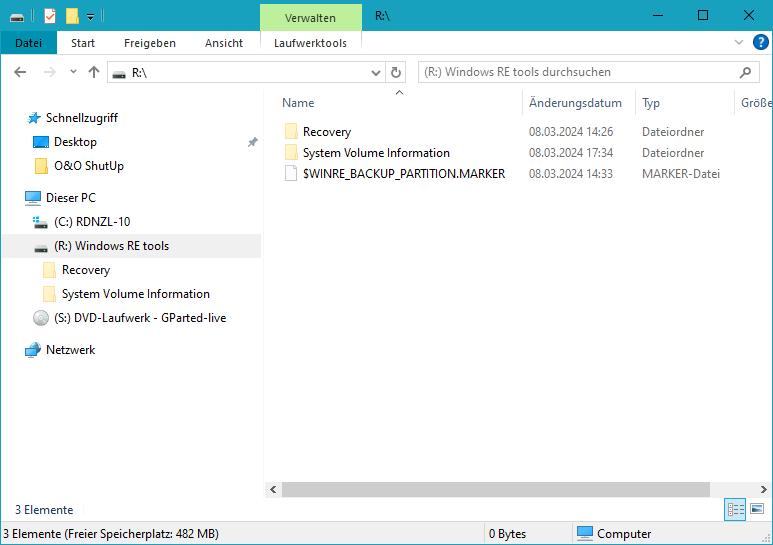Sort by the Name column header
Screen dimensions: 773x545
pyautogui.click(x=298, y=102)
